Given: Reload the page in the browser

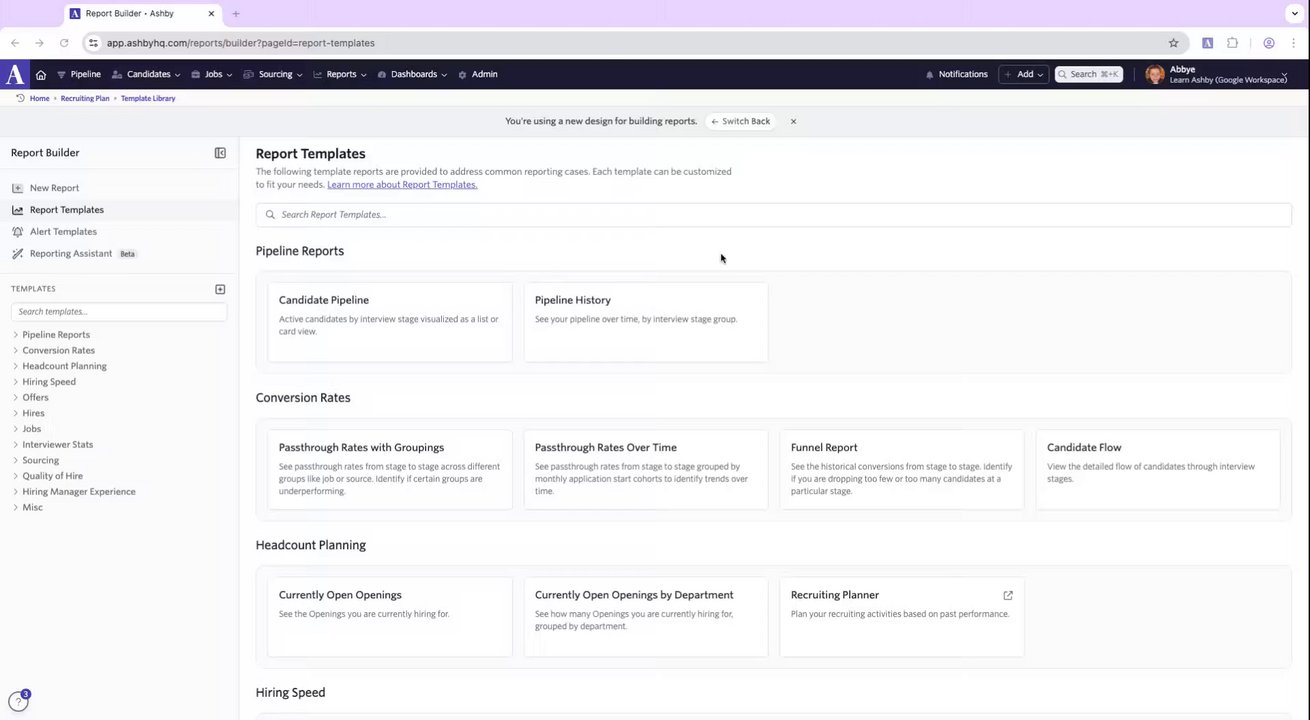Looking at the screenshot, I should coord(64,43).
